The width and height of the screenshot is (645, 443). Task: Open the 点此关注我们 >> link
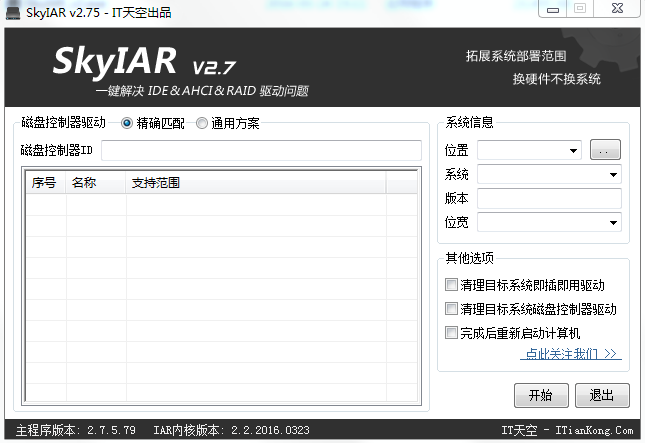click(571, 354)
